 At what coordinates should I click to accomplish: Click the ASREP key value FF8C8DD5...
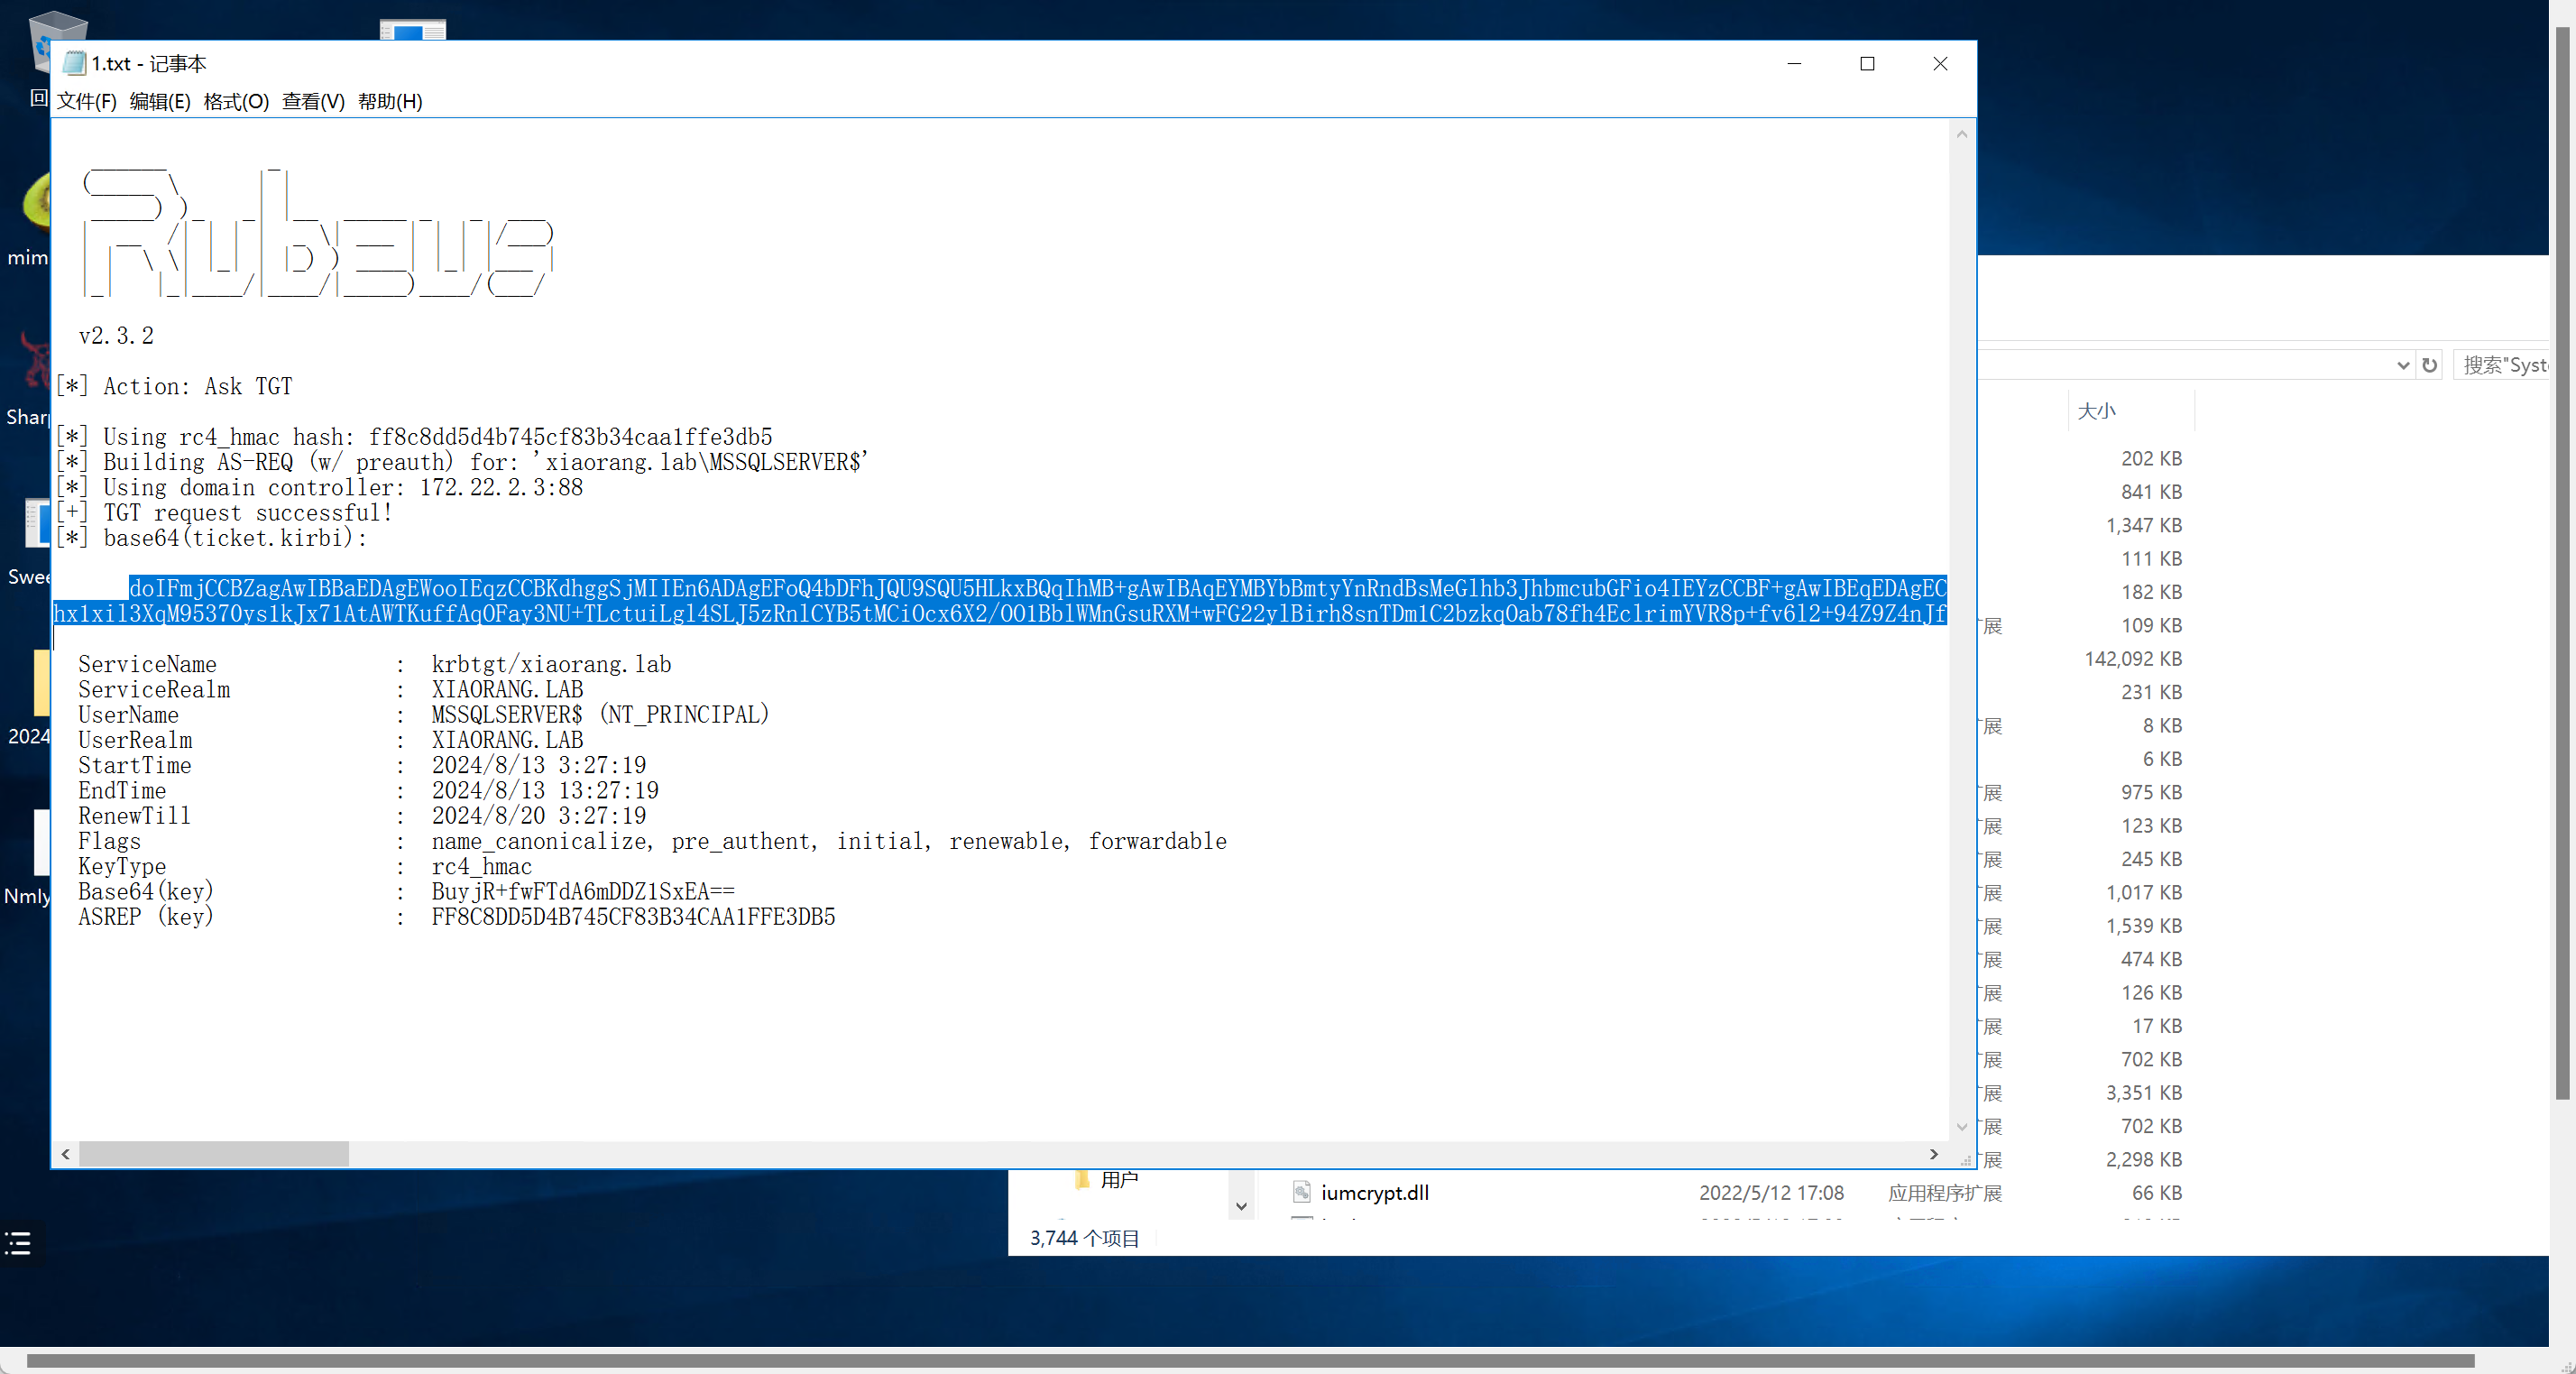coord(633,917)
